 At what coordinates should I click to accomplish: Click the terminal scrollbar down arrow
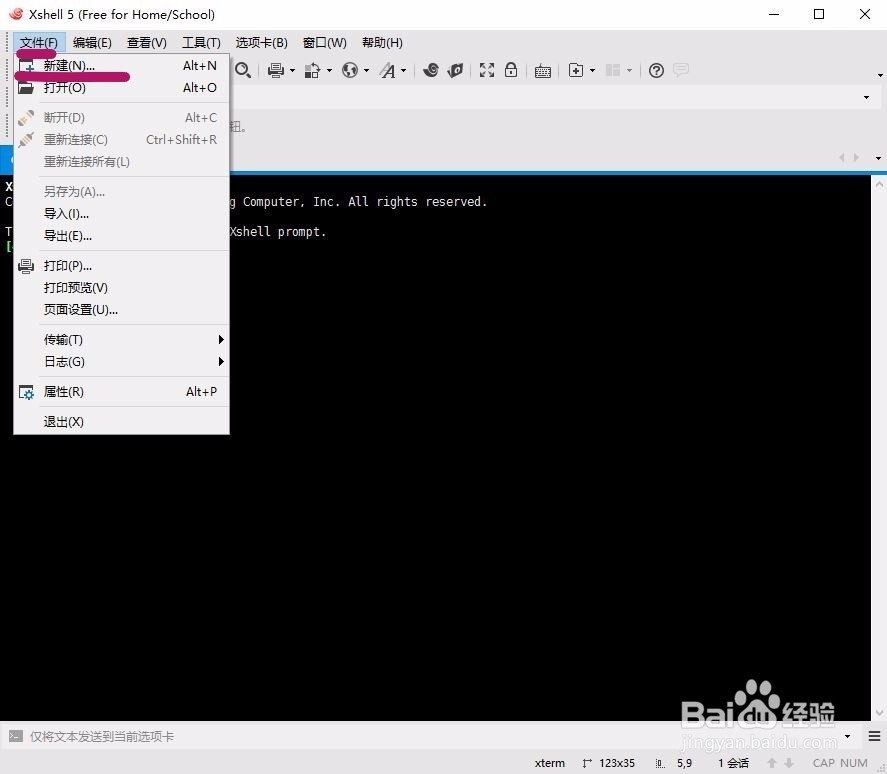pyautogui.click(x=879, y=712)
